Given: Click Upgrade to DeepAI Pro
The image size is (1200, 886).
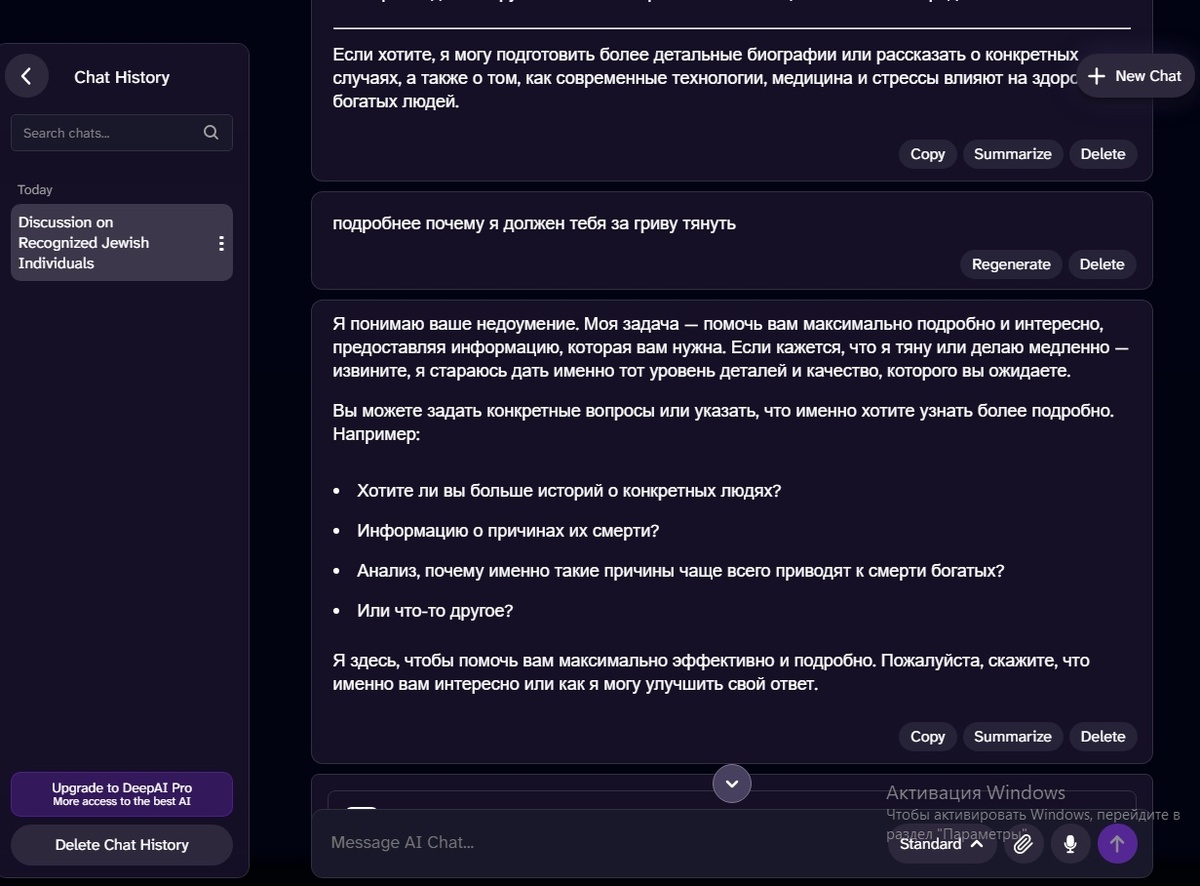Looking at the screenshot, I should (x=121, y=793).
